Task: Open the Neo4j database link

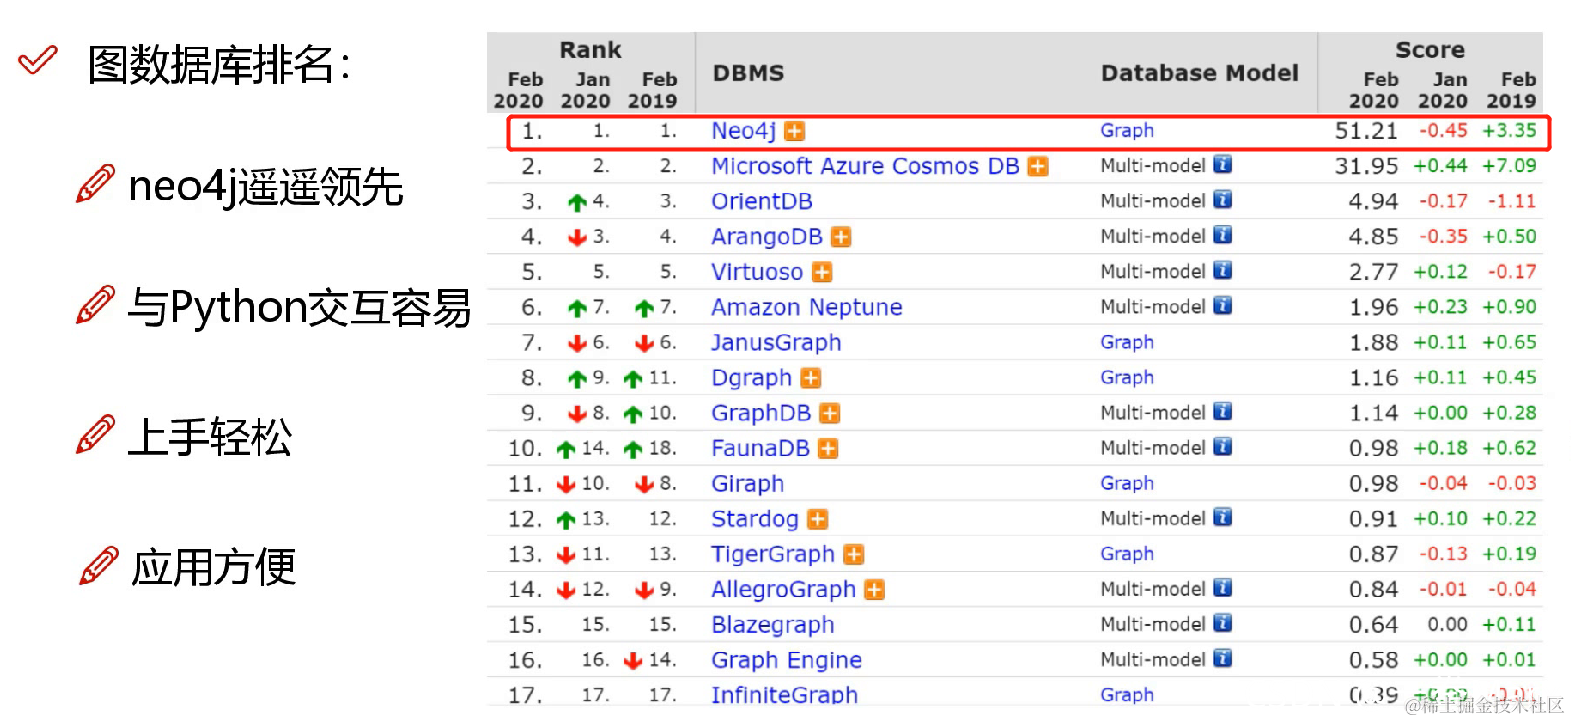Action: [744, 131]
